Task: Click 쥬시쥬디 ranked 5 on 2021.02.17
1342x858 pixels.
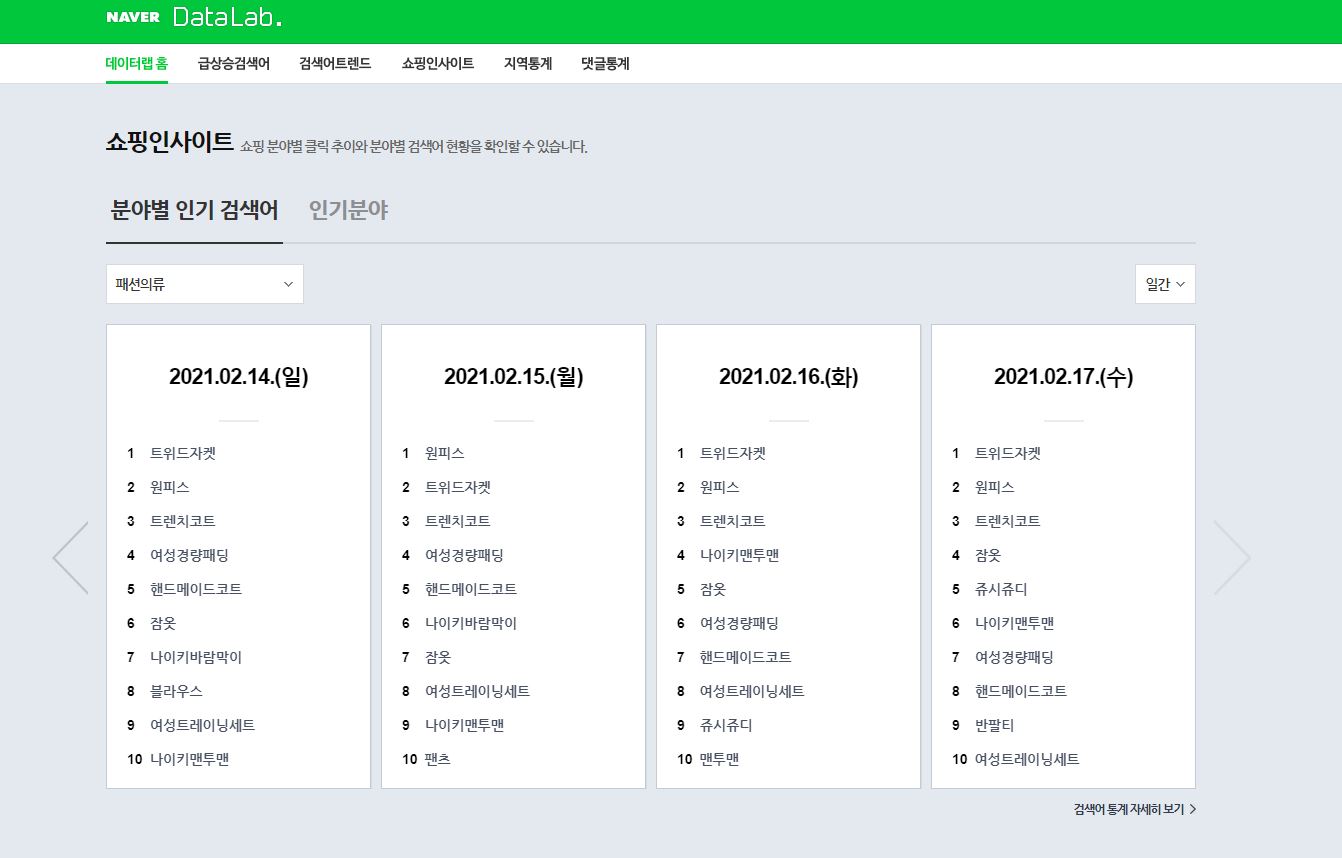Action: pos(1001,589)
